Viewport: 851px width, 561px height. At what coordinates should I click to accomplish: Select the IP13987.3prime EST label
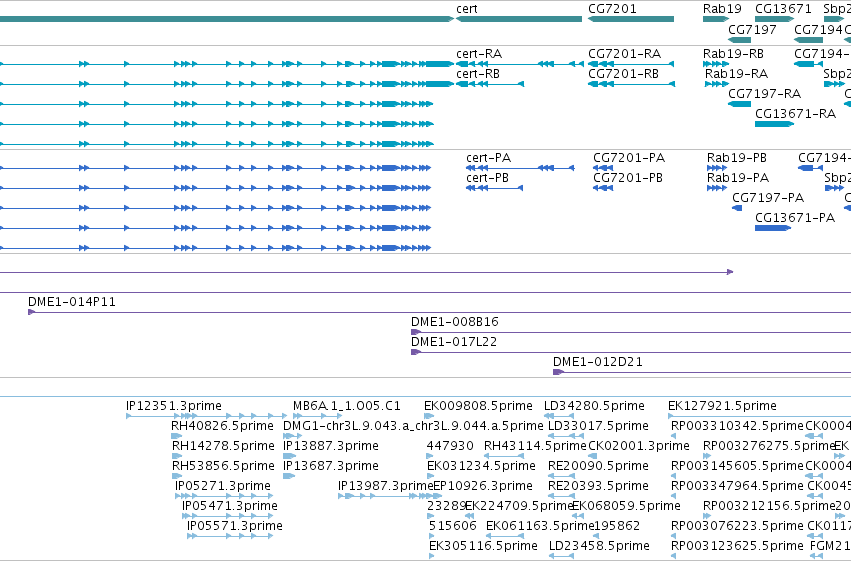385,486
